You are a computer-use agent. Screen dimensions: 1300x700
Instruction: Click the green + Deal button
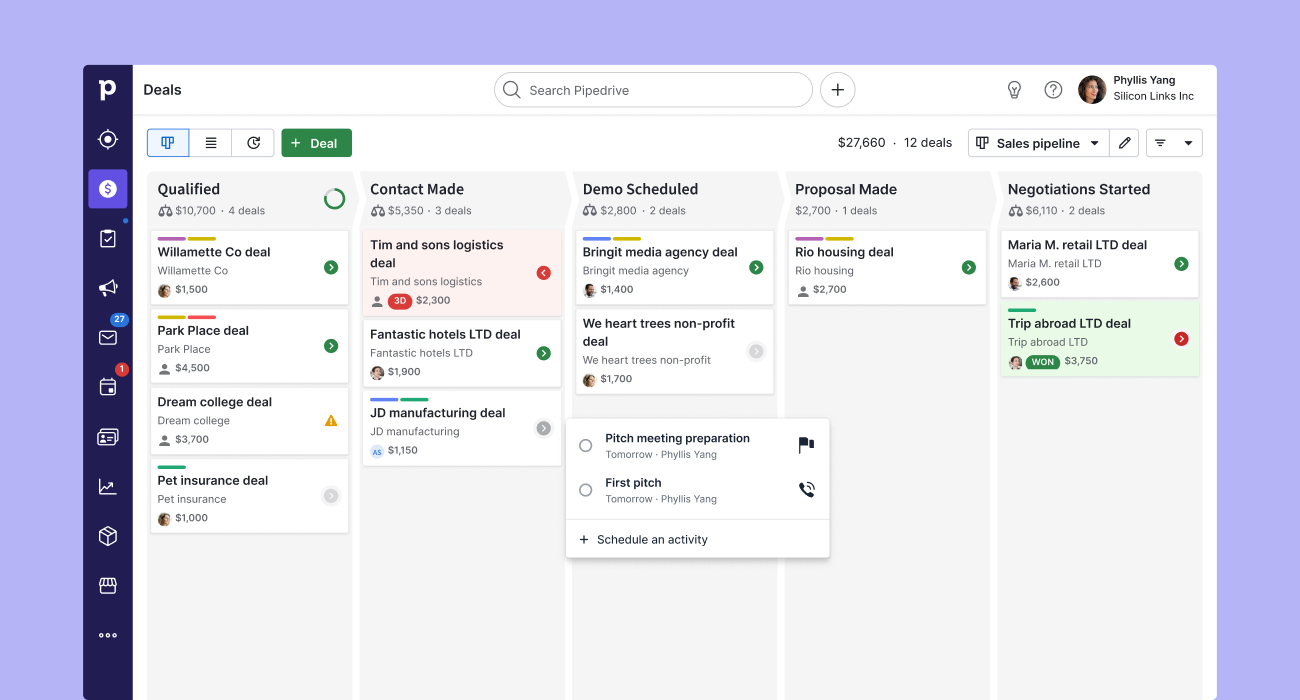point(316,143)
